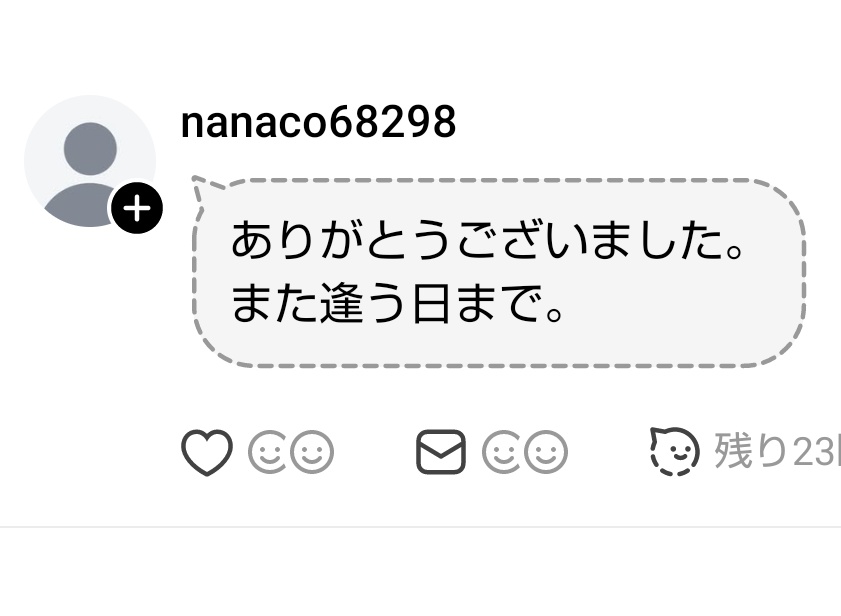
Task: Click the kanji 逢 in the message
Action: 342,304
